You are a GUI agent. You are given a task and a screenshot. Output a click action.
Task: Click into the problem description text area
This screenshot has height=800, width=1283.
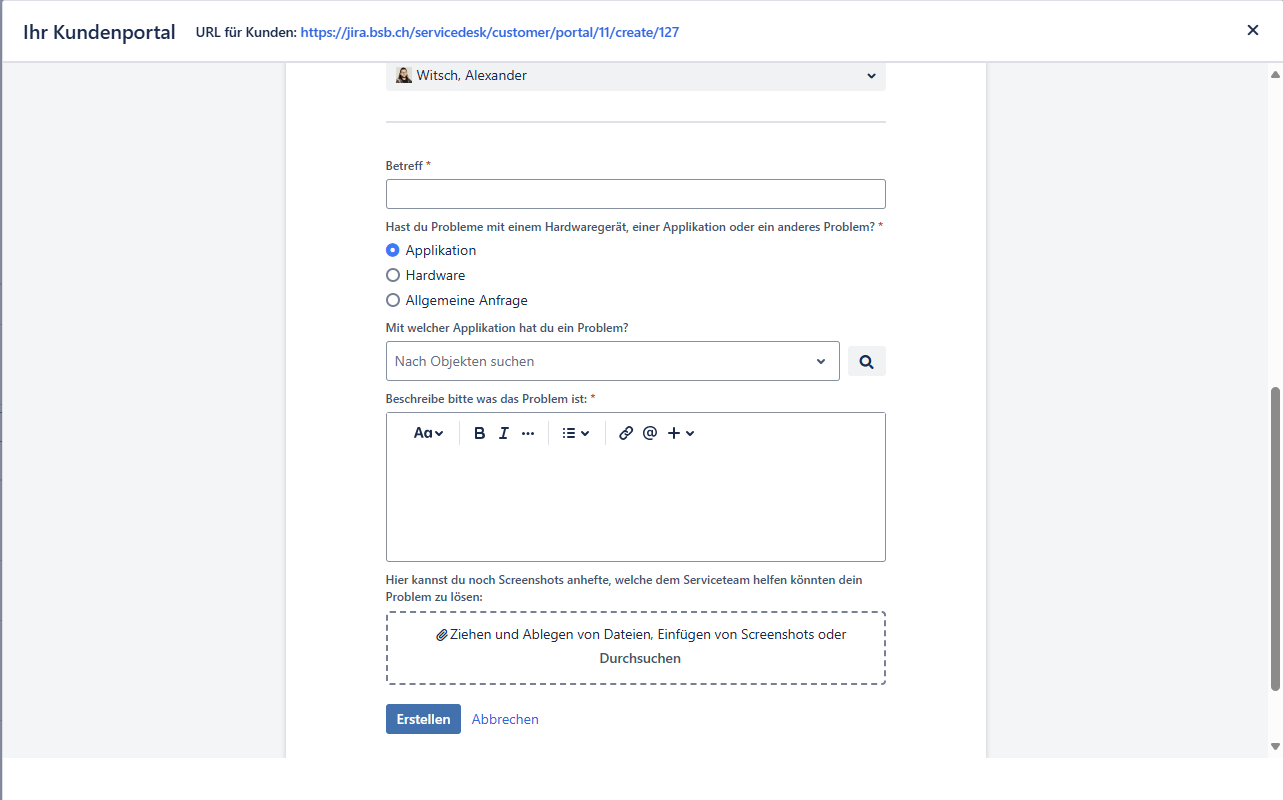coord(636,505)
